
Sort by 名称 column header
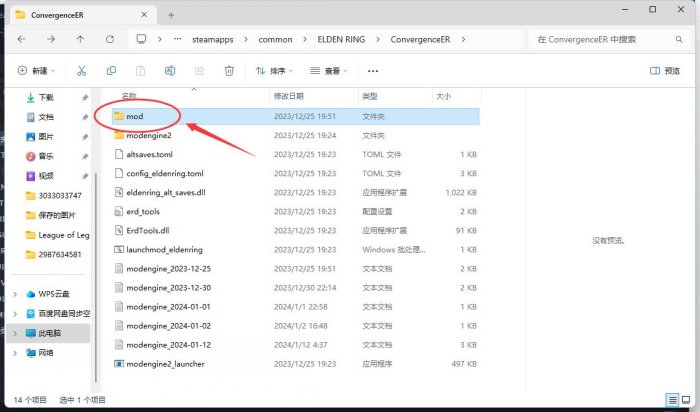pos(129,96)
